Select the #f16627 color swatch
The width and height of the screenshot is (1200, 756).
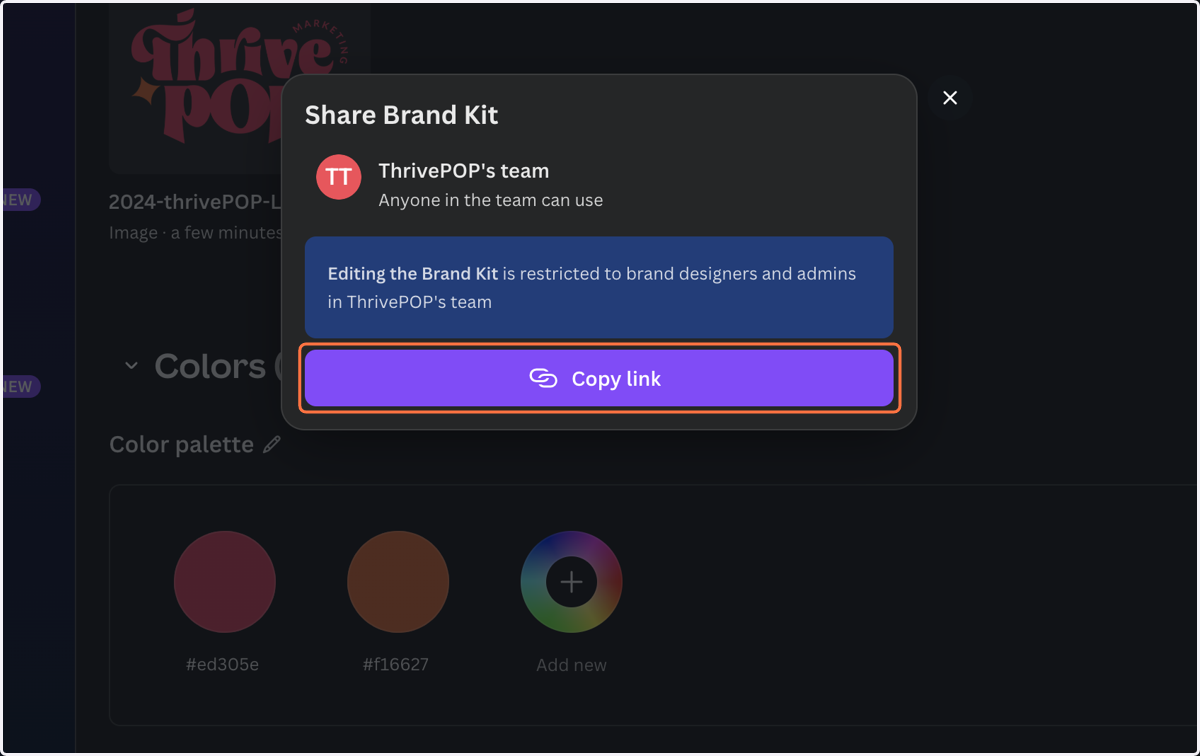tap(398, 582)
